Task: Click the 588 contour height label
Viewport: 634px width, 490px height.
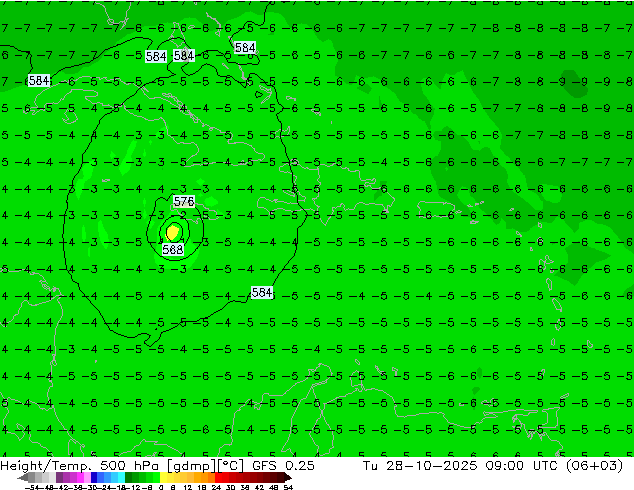Action: tap(173, 249)
